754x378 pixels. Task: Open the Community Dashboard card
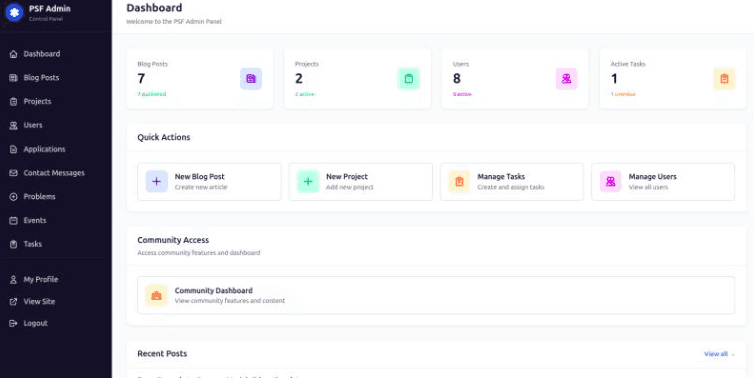click(436, 295)
